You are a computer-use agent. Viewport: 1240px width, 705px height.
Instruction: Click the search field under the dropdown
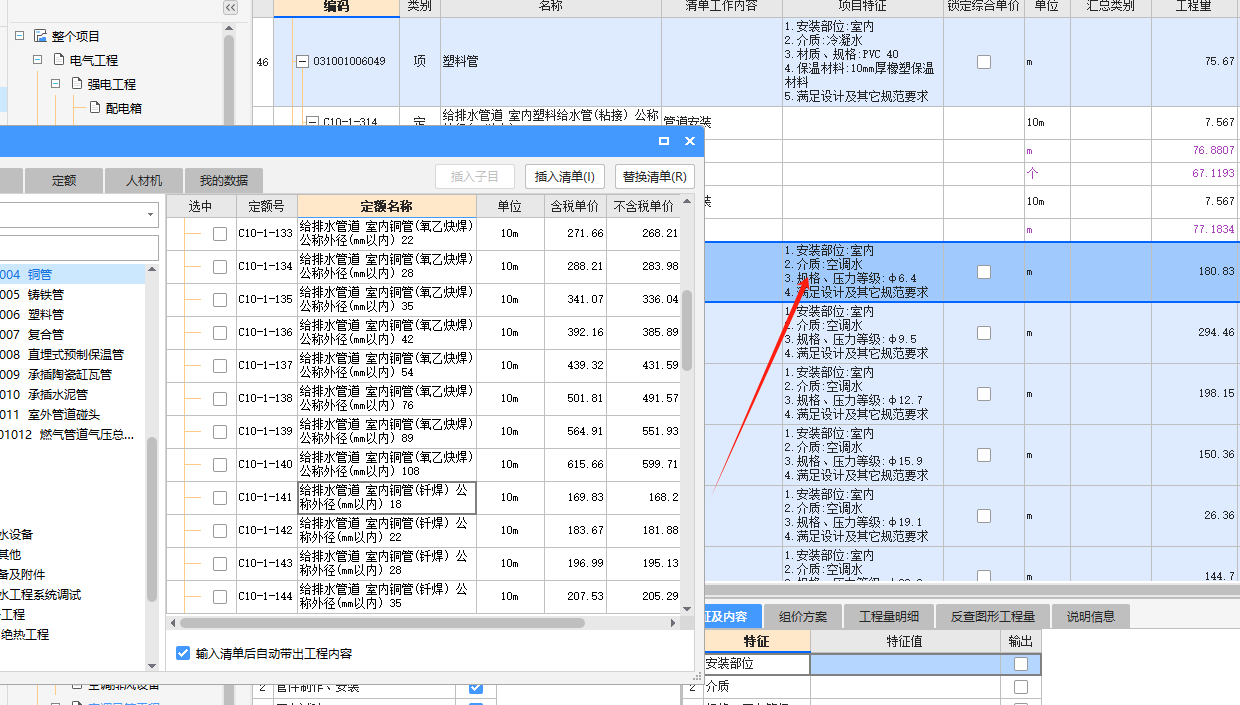(x=79, y=247)
